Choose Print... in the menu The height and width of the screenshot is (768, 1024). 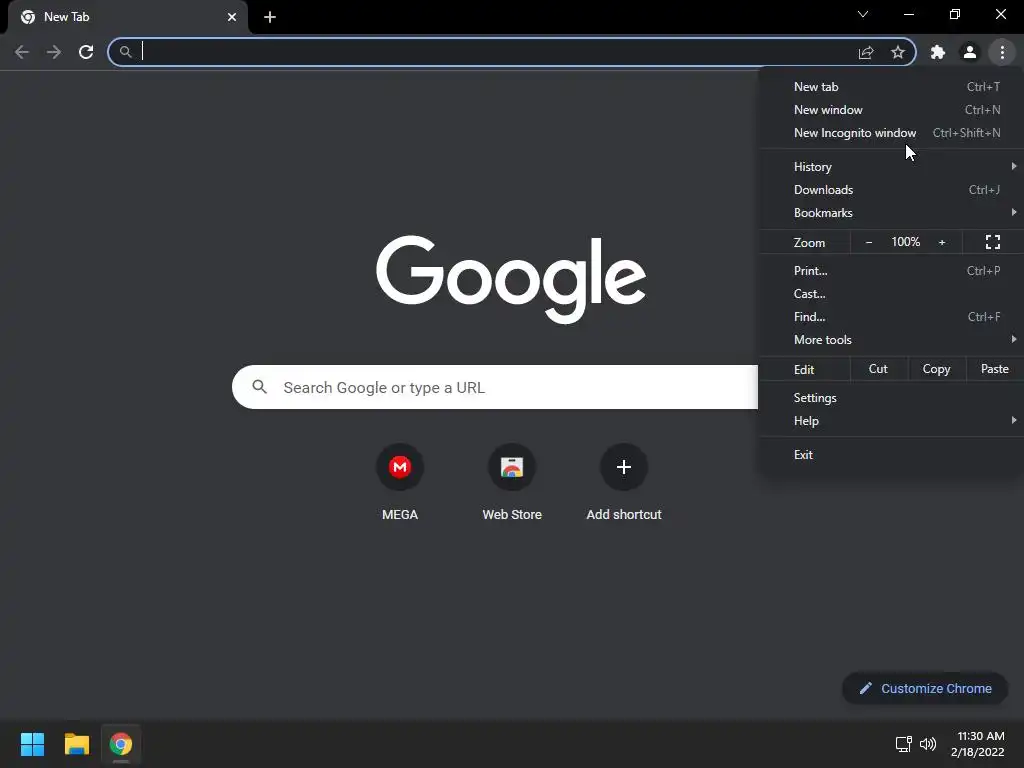(891, 270)
